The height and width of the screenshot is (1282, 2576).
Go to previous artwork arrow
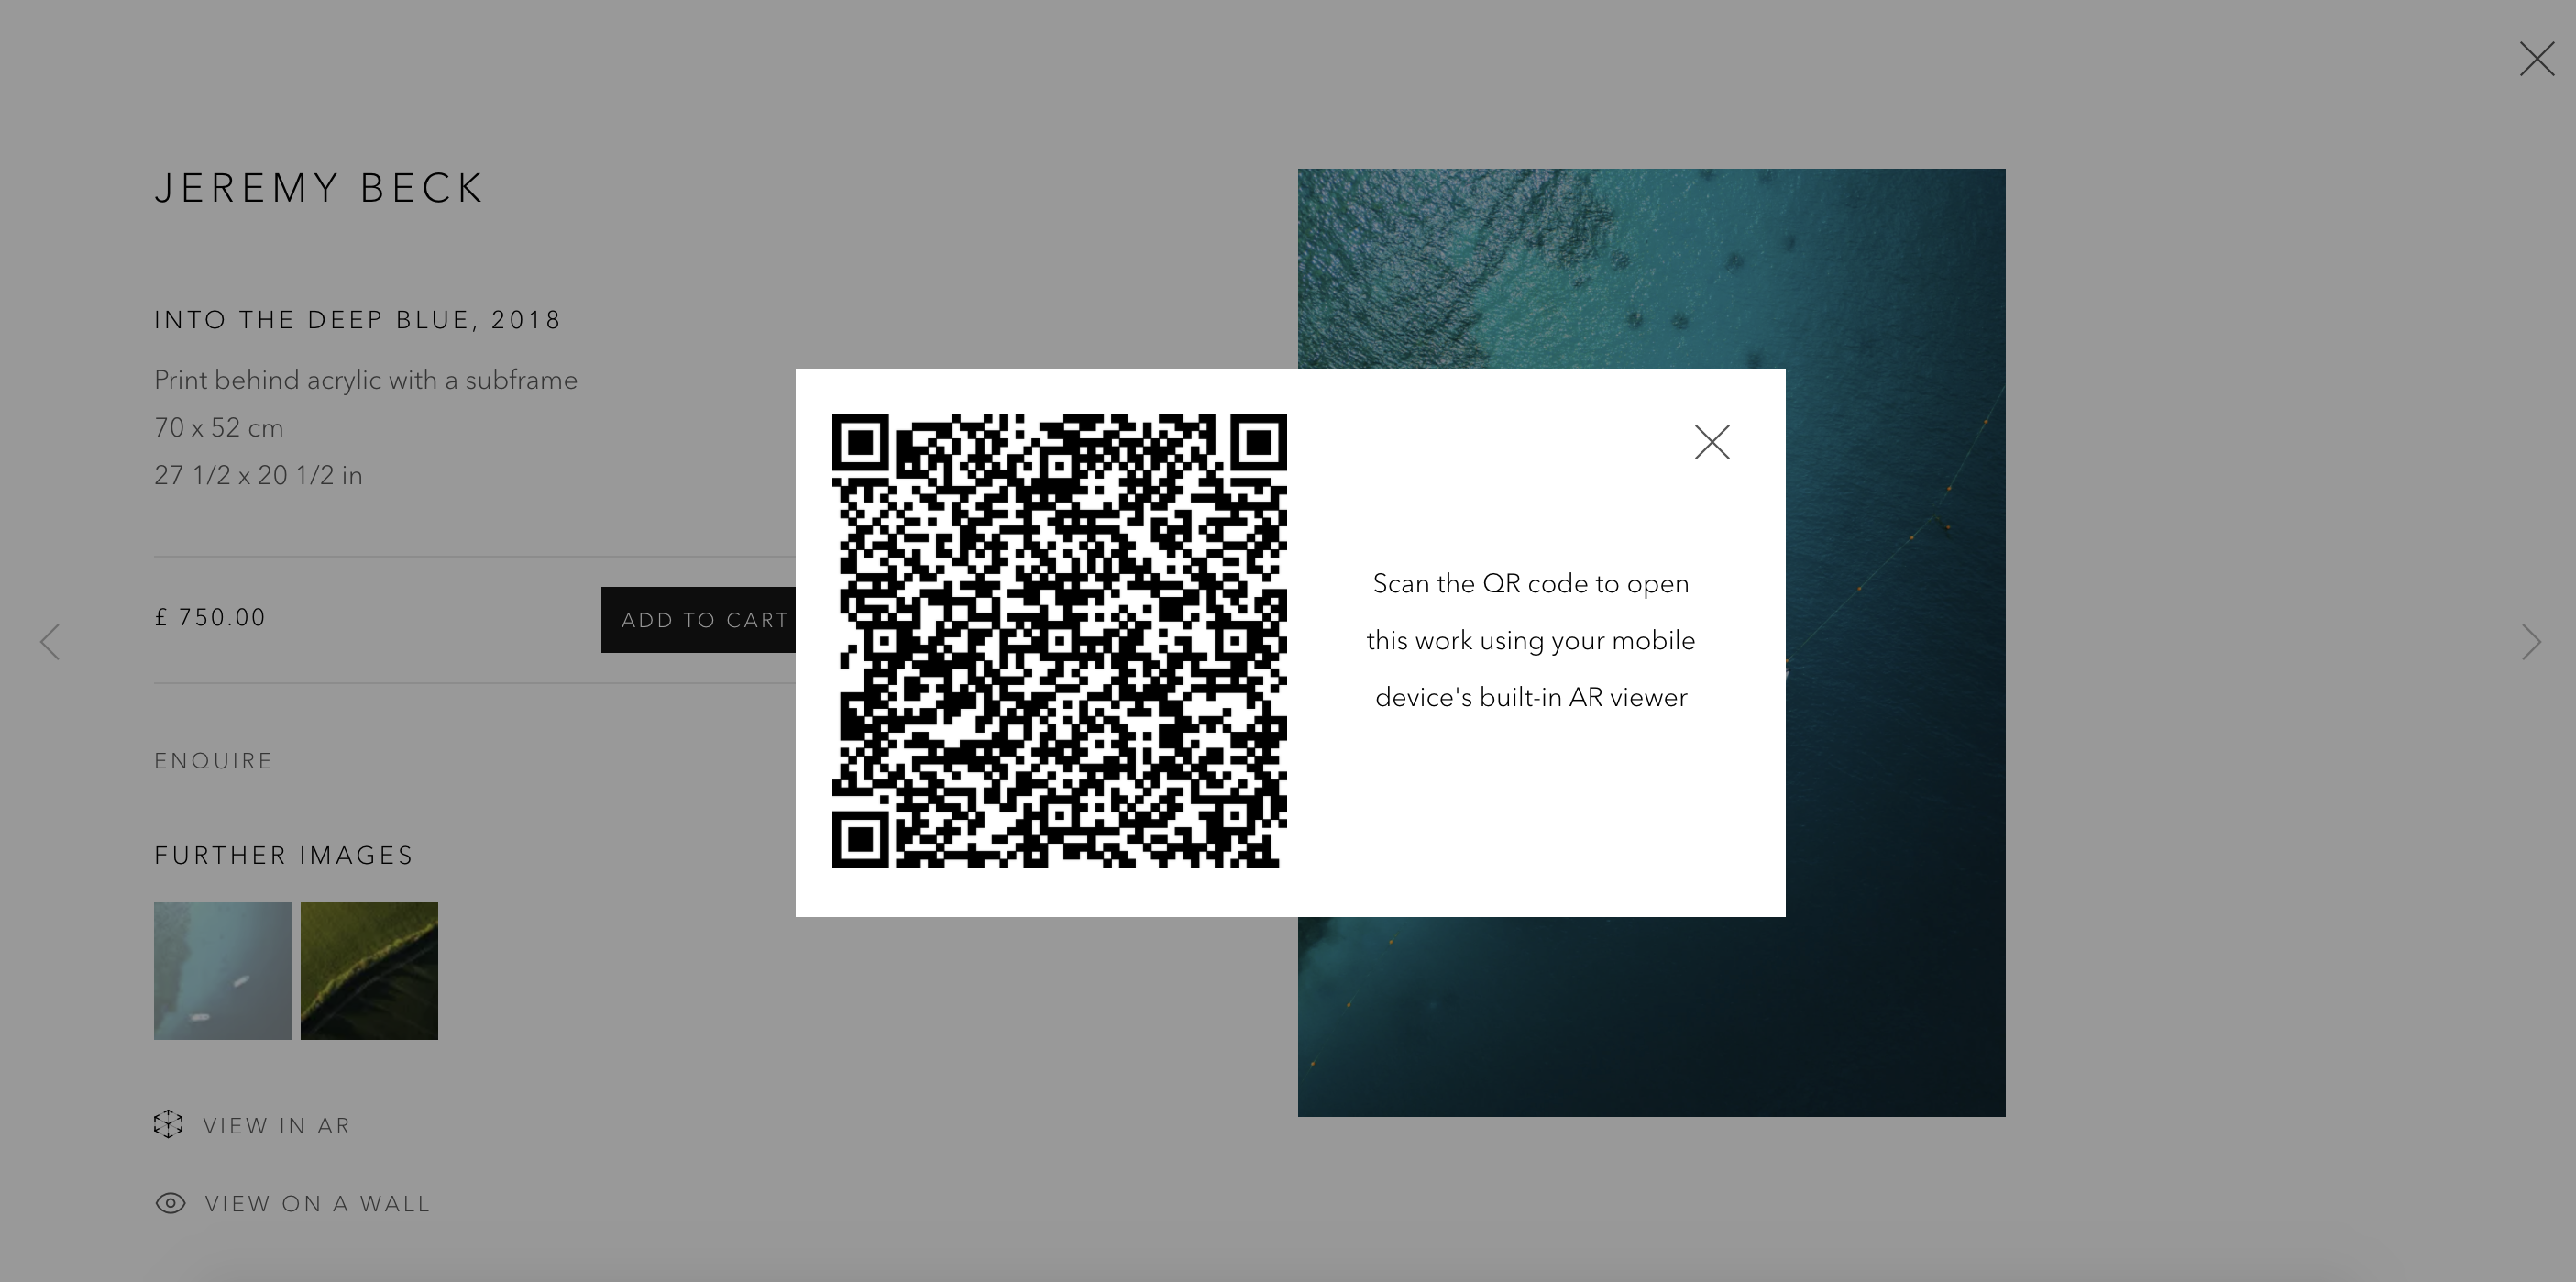(50, 642)
